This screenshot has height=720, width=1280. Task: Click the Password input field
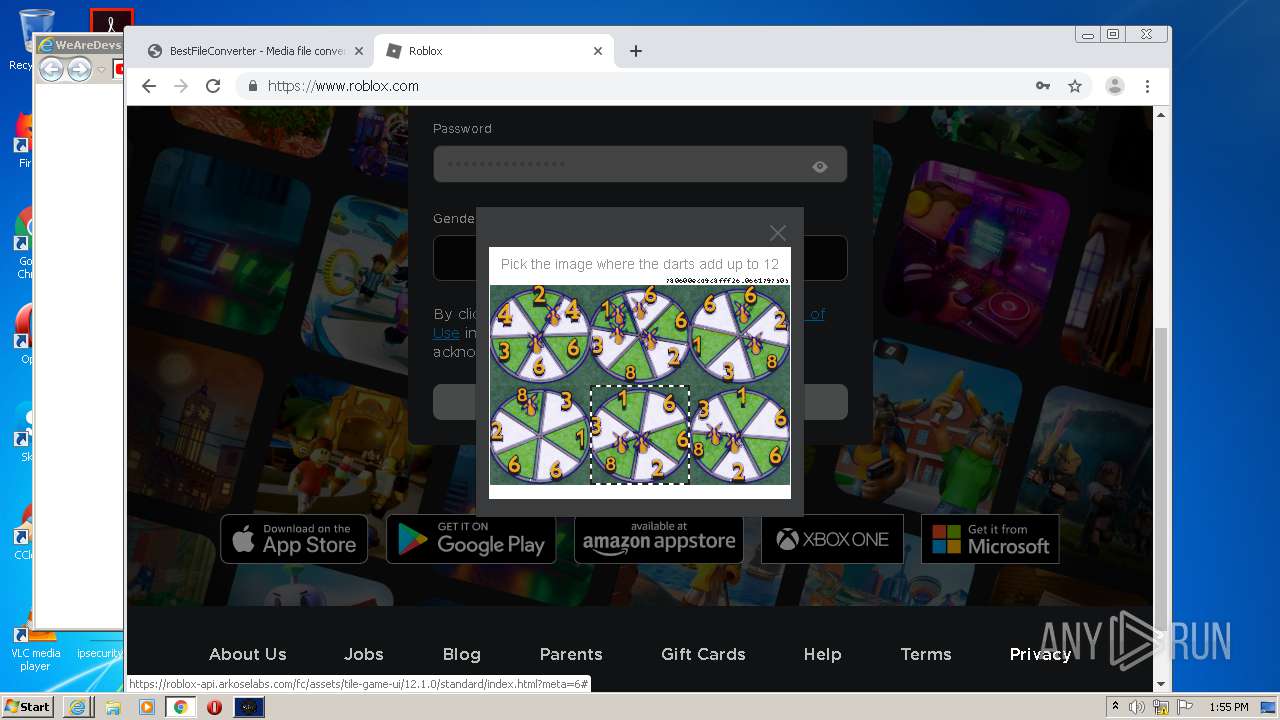(640, 164)
